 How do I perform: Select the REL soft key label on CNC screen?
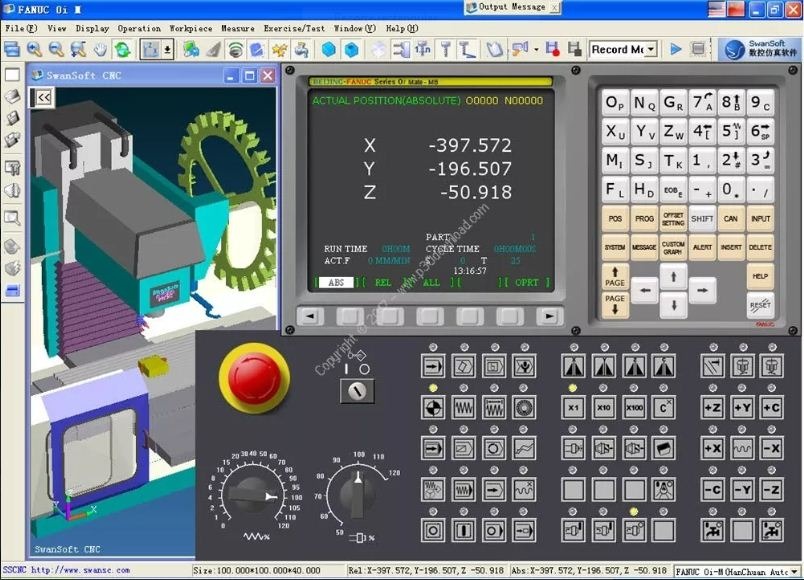pos(383,283)
